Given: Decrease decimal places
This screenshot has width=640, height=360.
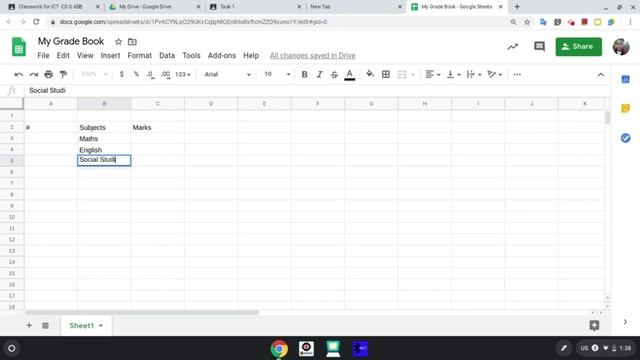Looking at the screenshot, I should click(x=151, y=74).
